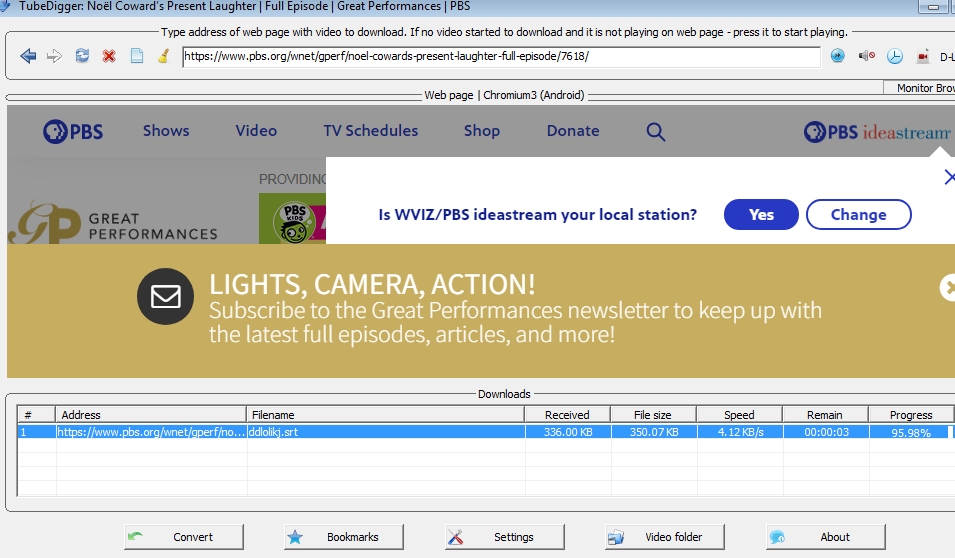Viewport: 955px width, 558px height.
Task: Toggle the mute speaker icon
Action: pos(867,56)
